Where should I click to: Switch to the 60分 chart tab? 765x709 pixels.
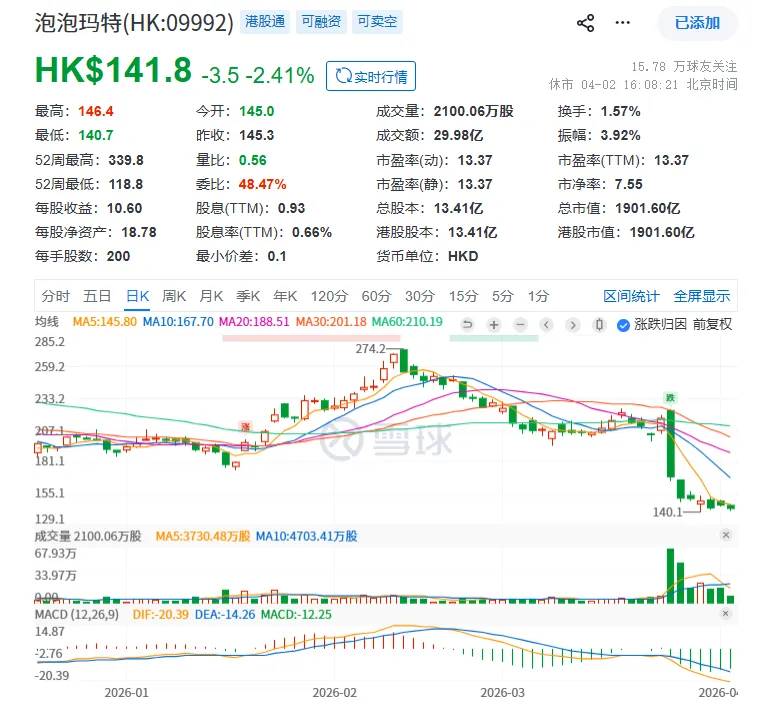(x=377, y=296)
